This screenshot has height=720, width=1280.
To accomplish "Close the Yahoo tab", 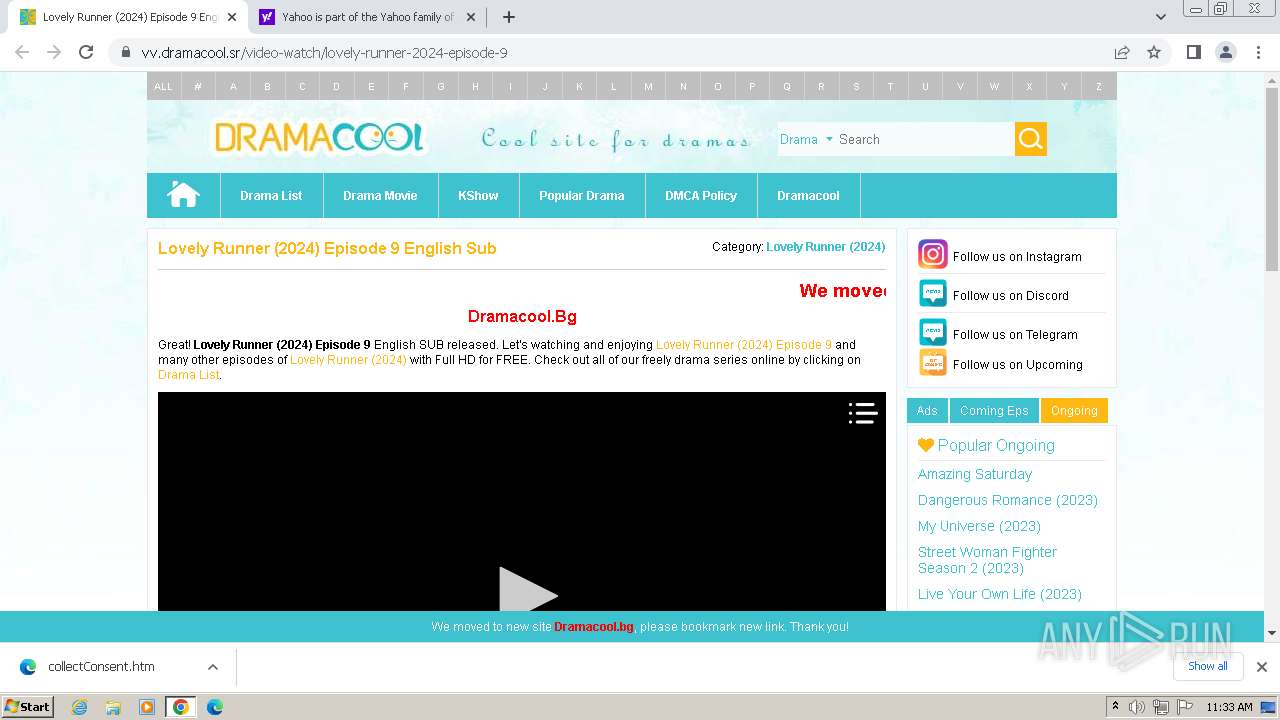I will [x=471, y=17].
